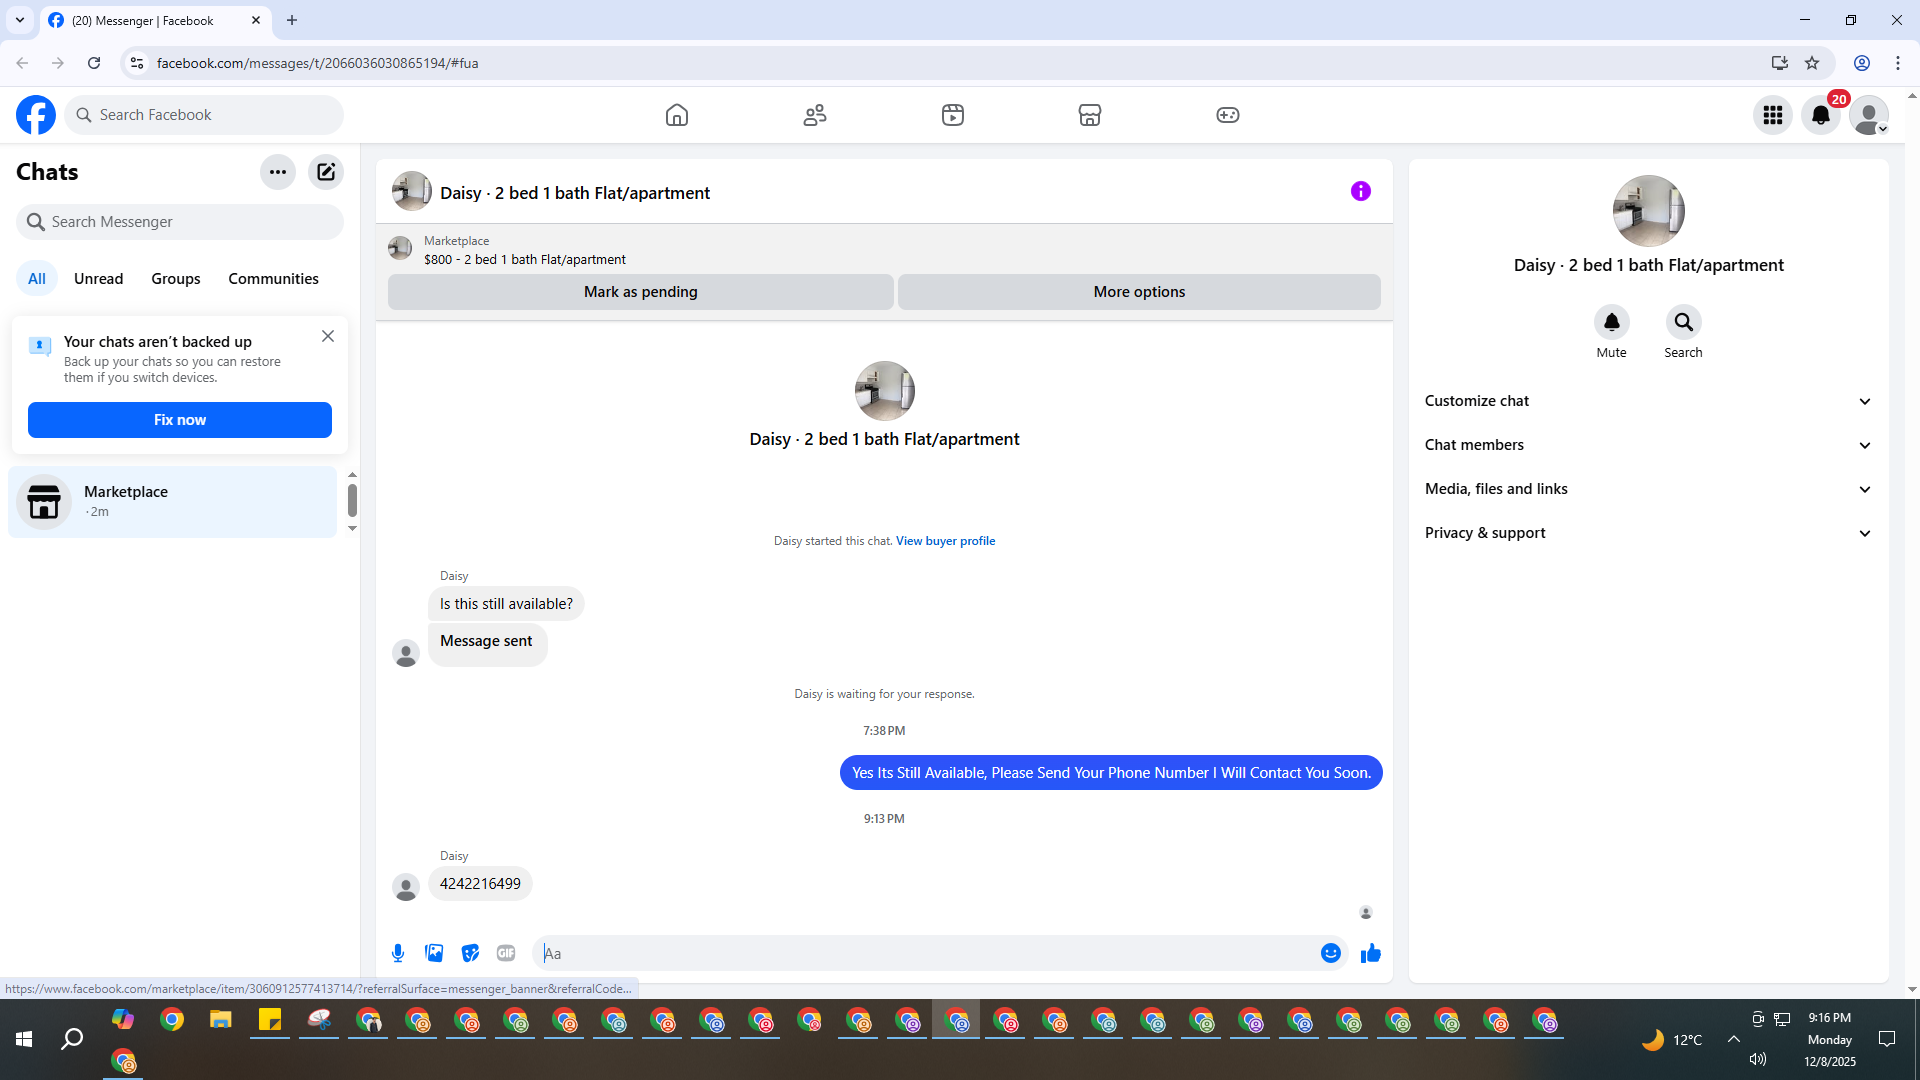
Task: Expand the Chat members section
Action: click(1648, 445)
